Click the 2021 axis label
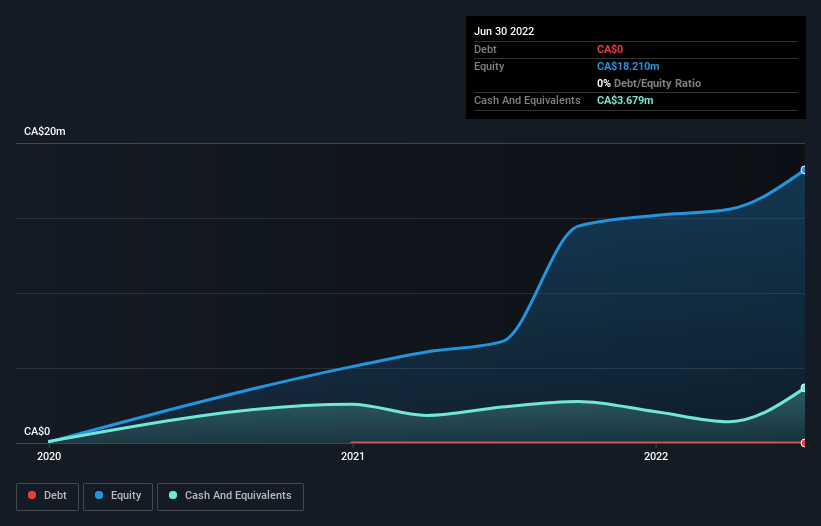Viewport: 821px width, 526px height. click(x=353, y=456)
